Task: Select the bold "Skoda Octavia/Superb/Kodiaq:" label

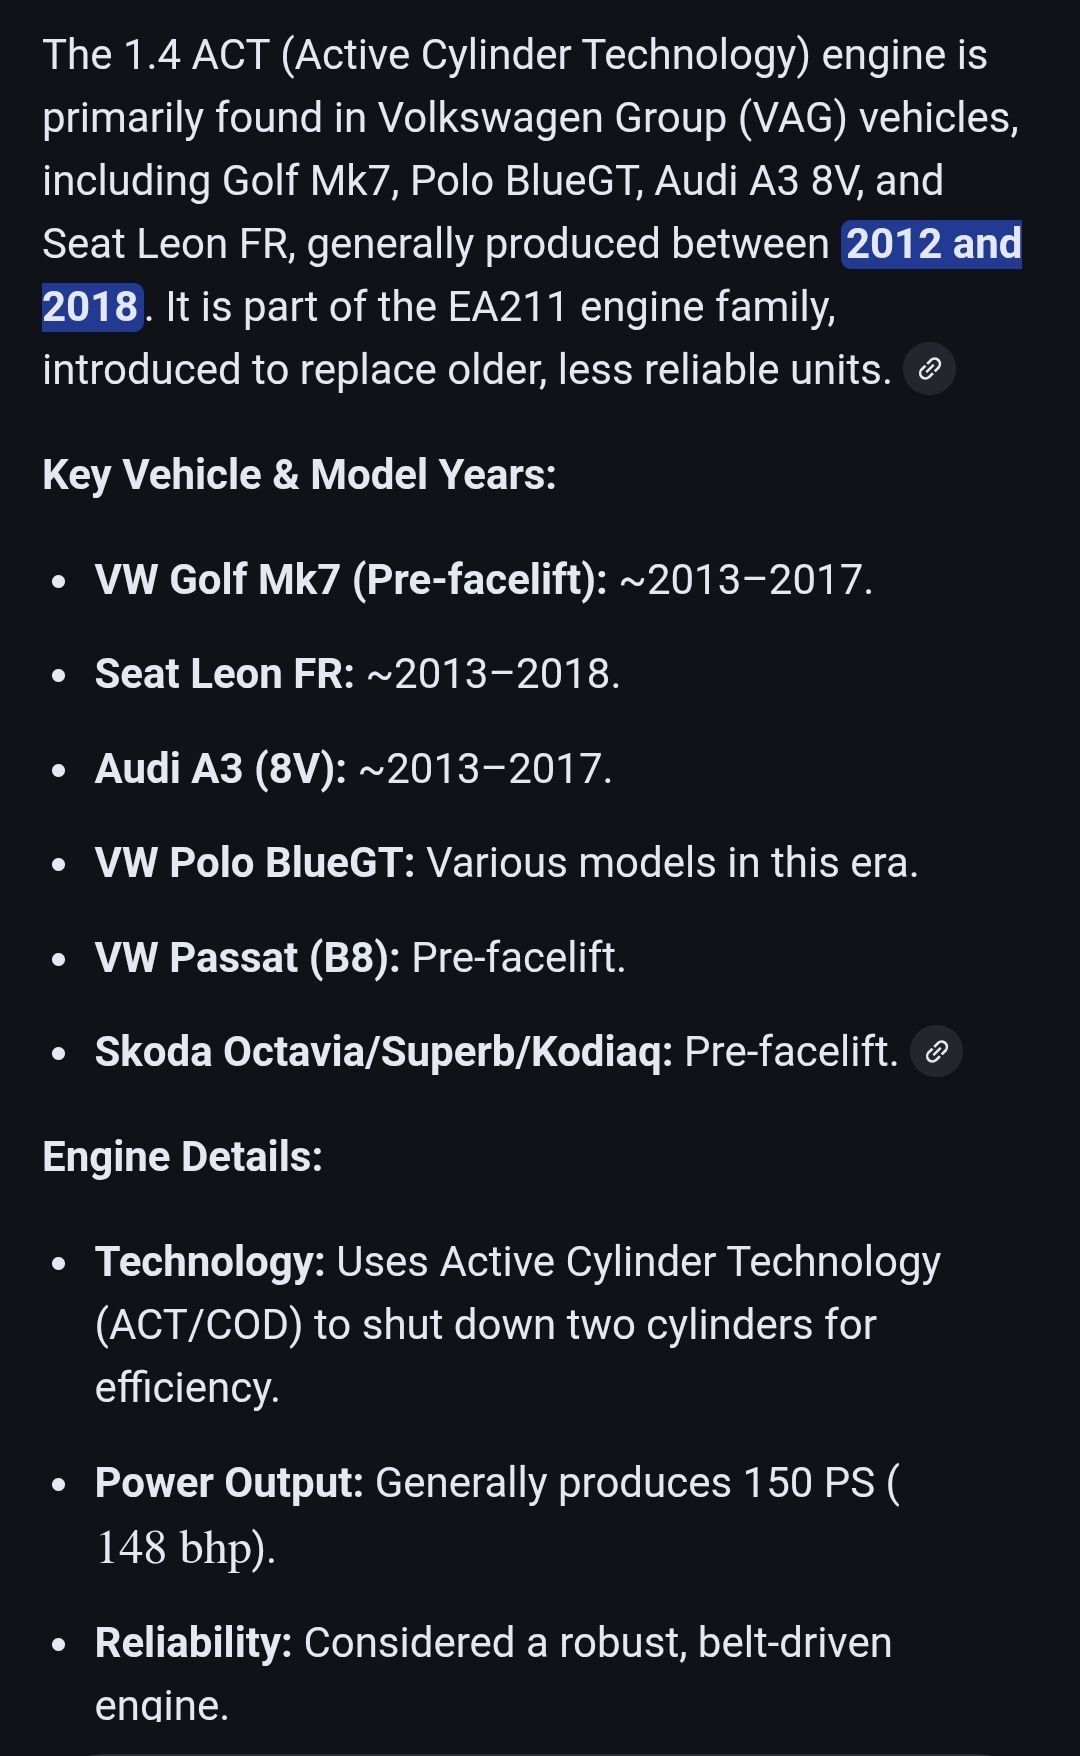Action: click(383, 1051)
